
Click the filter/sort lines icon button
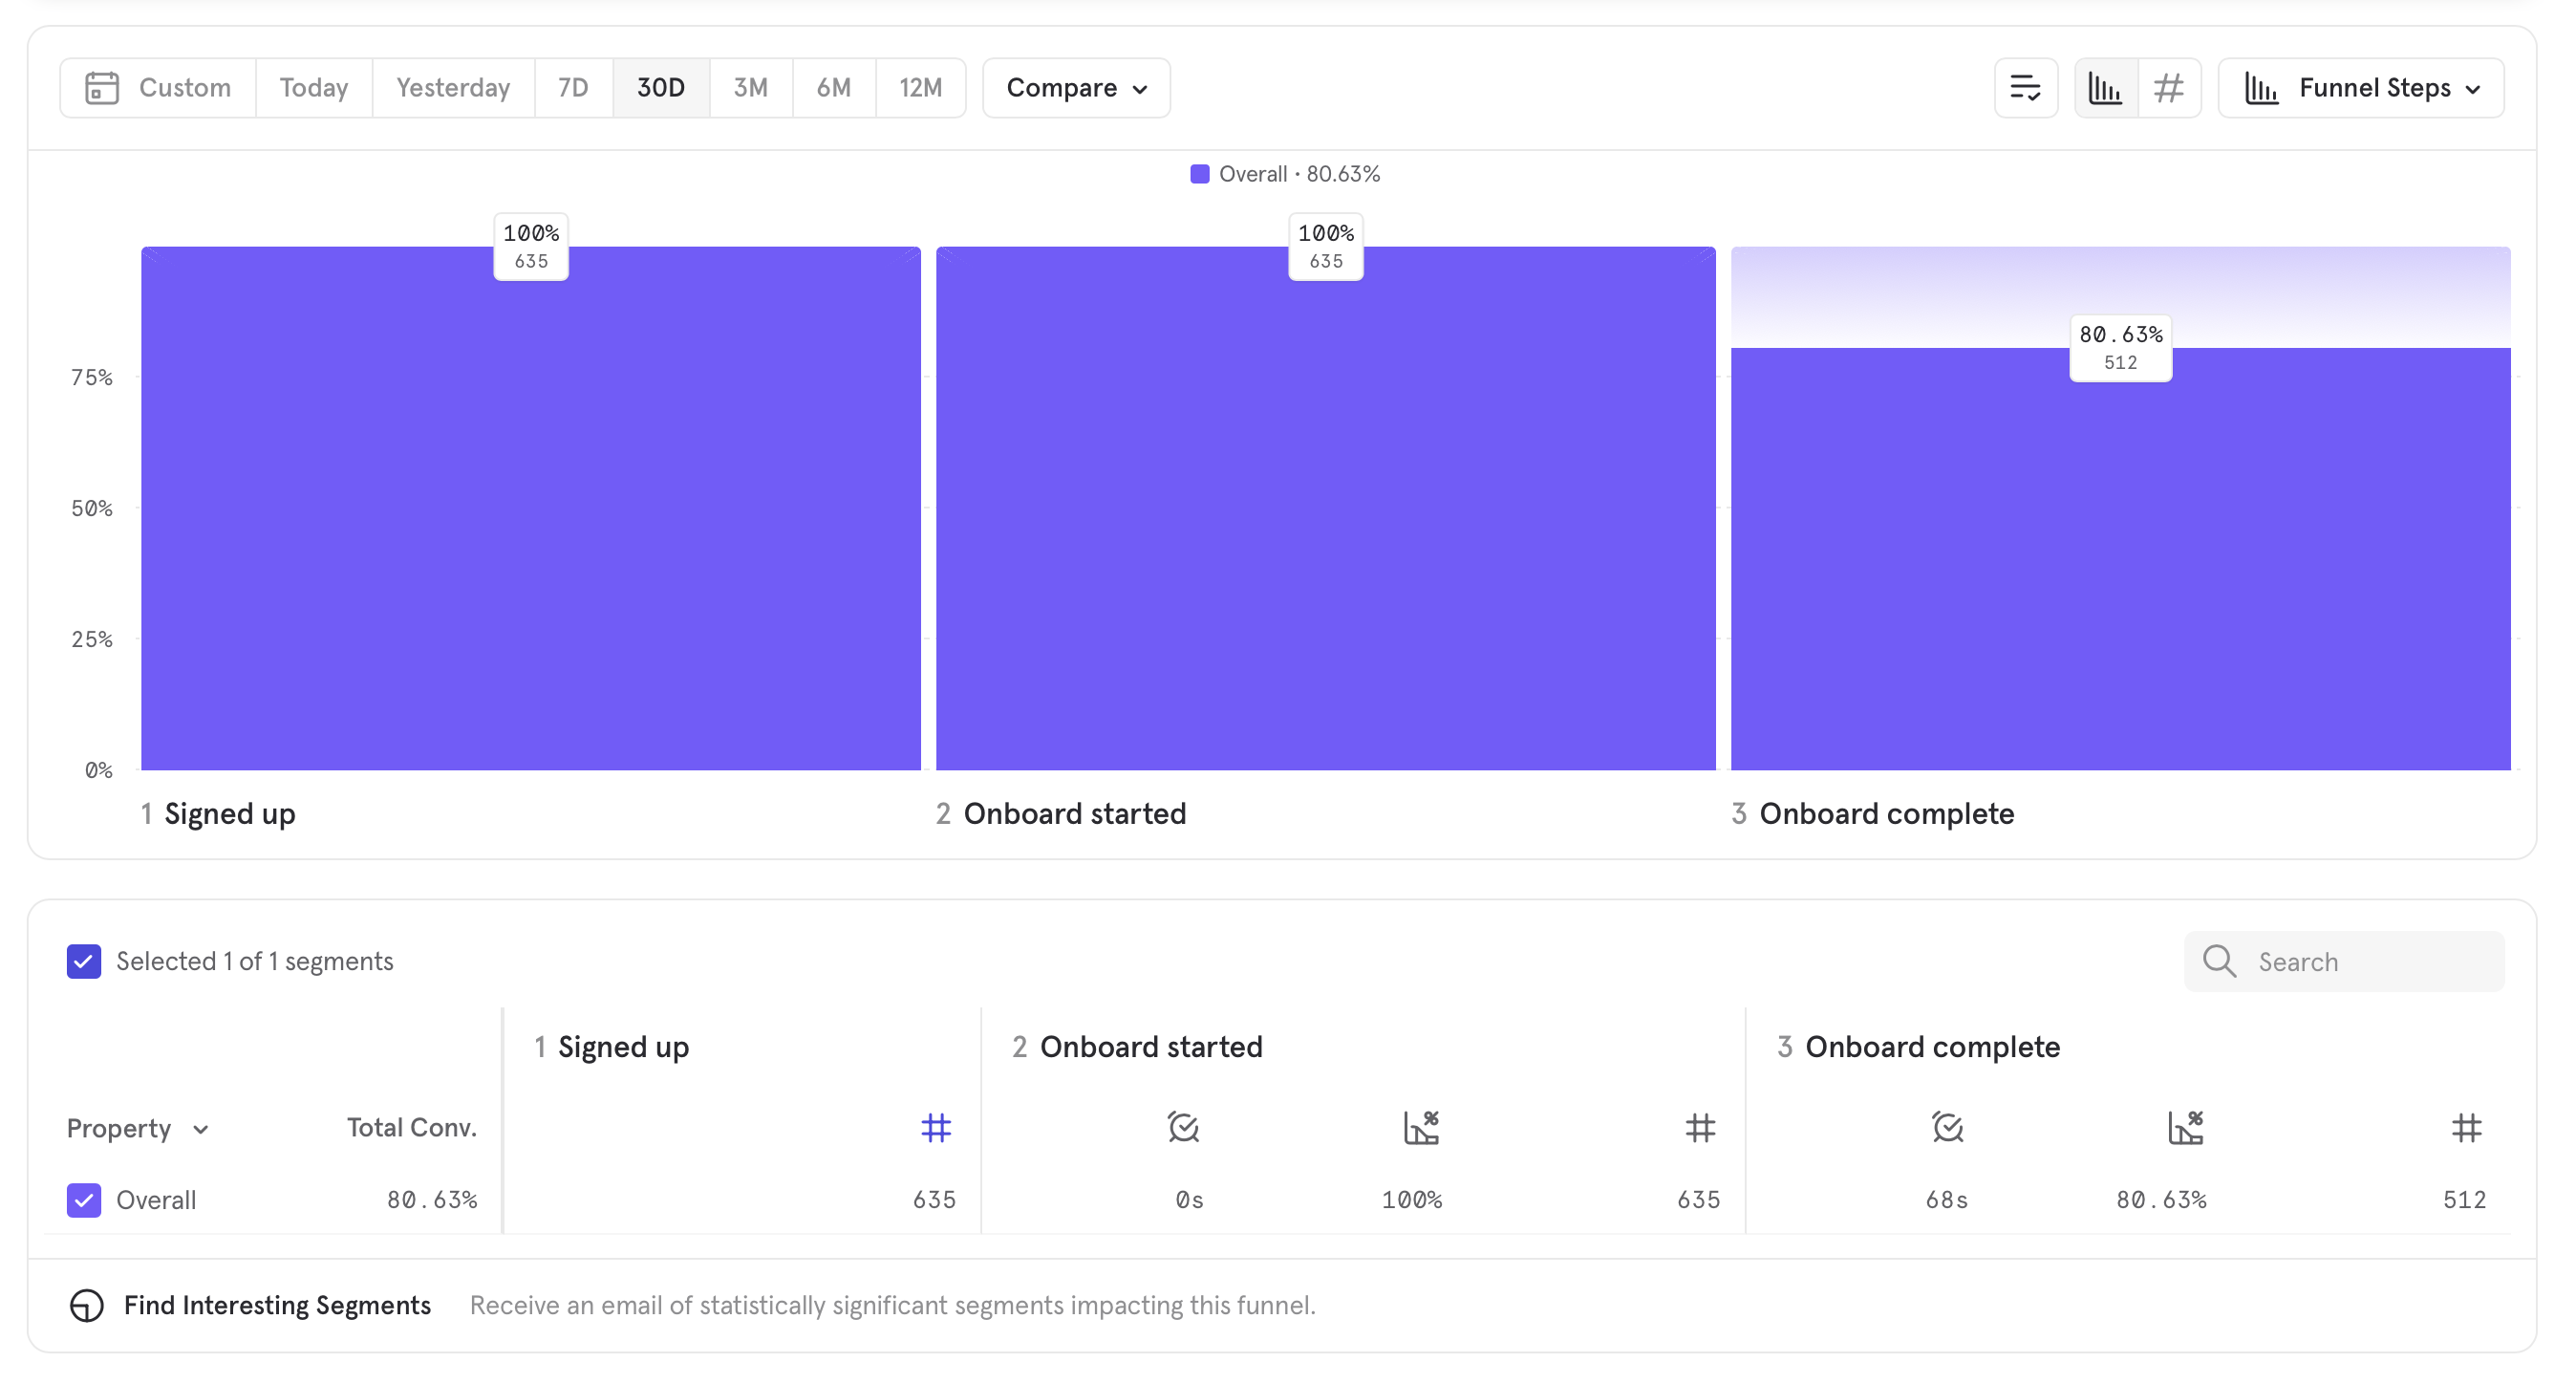tap(2025, 88)
